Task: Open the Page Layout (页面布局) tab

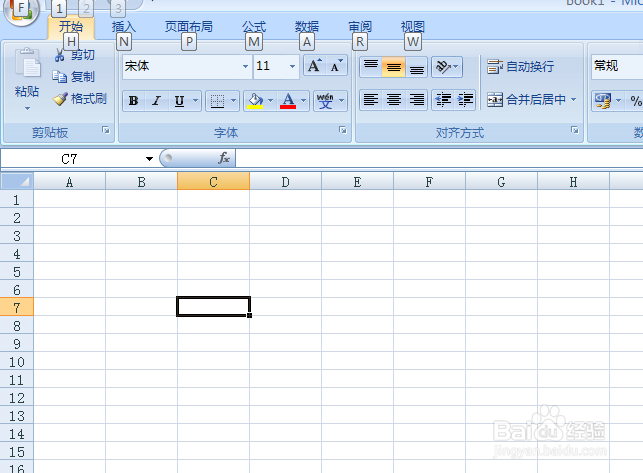Action: (x=189, y=27)
